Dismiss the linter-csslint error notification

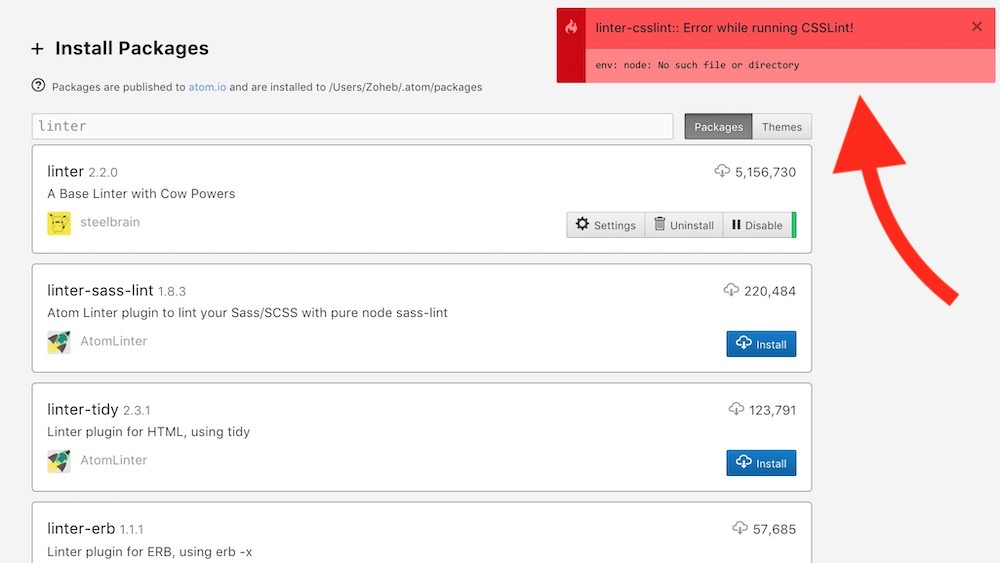point(977,27)
